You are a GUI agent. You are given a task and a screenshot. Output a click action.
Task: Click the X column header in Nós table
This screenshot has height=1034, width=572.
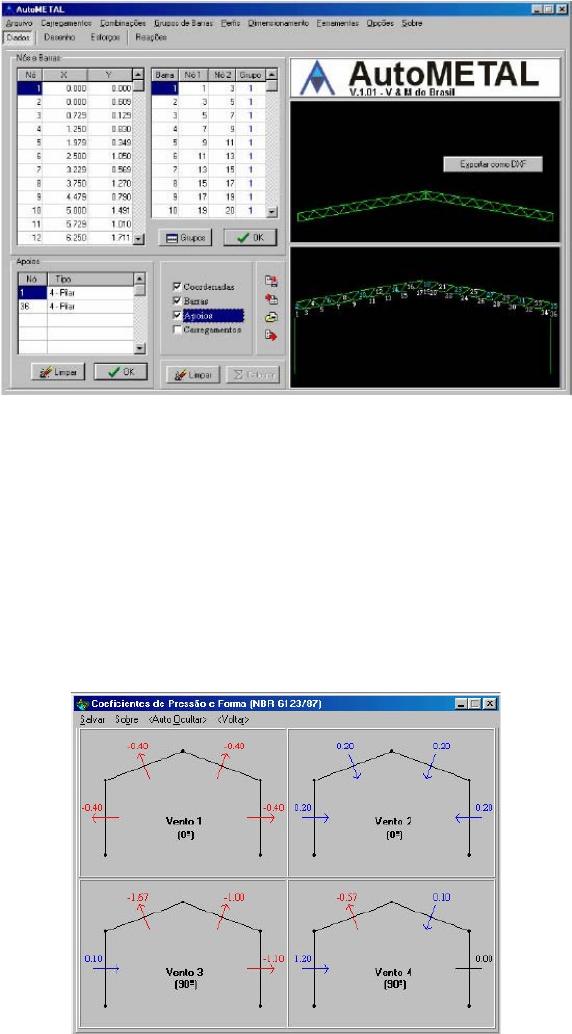[x=65, y=75]
